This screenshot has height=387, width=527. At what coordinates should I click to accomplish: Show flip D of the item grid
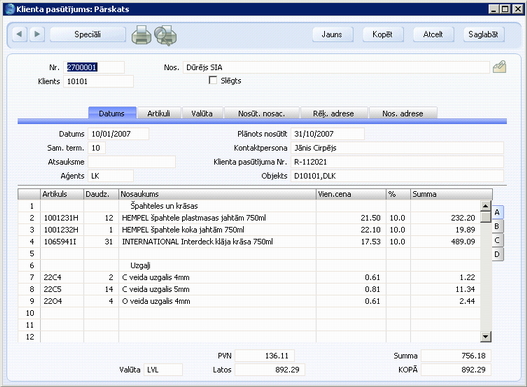pos(497,255)
